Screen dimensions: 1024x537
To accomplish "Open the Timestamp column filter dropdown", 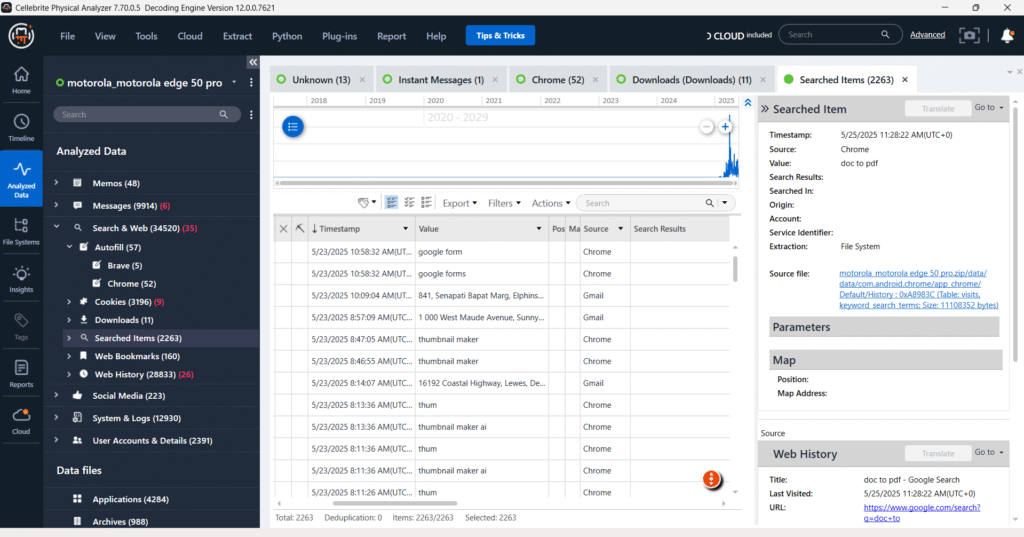I will click(x=406, y=229).
